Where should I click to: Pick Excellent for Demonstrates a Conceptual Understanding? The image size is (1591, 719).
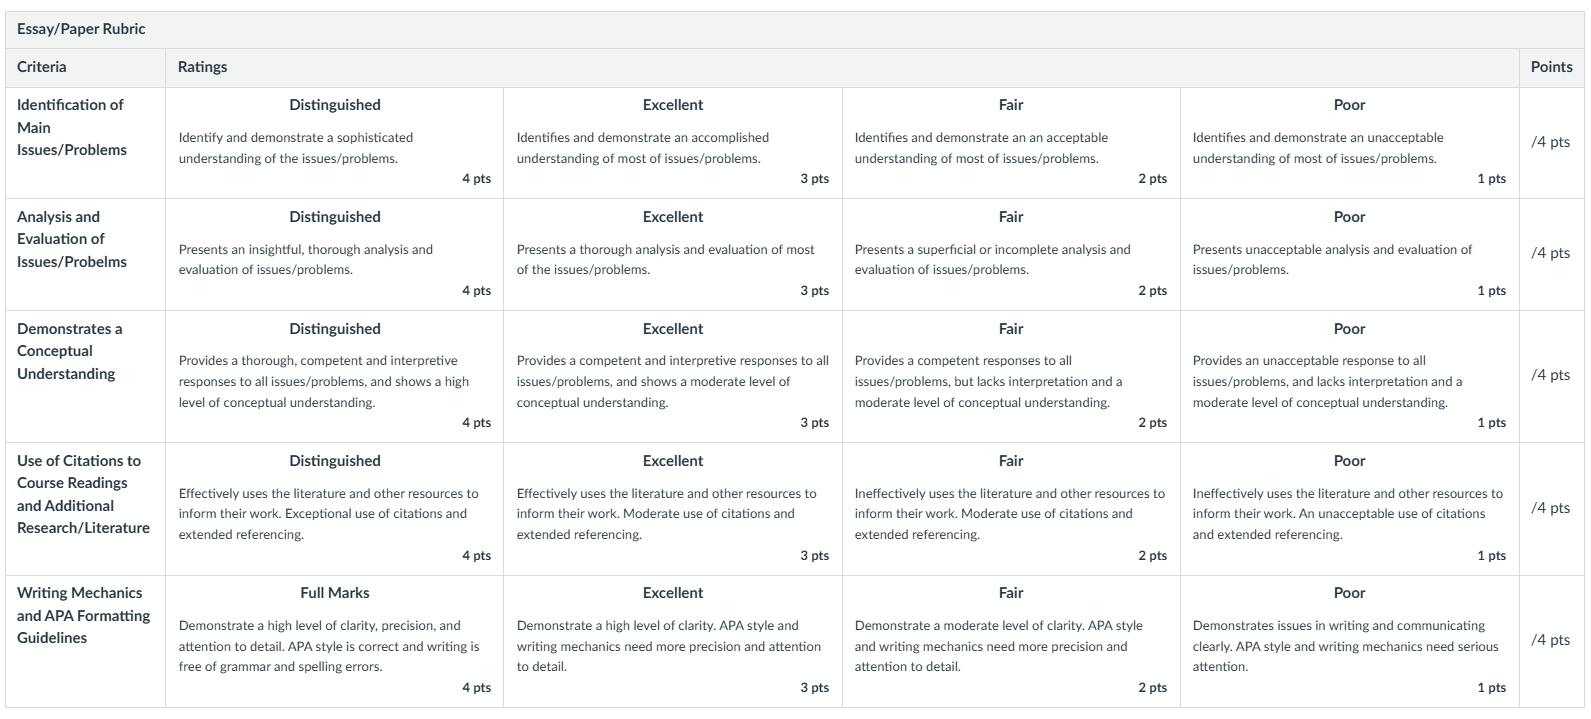673,376
